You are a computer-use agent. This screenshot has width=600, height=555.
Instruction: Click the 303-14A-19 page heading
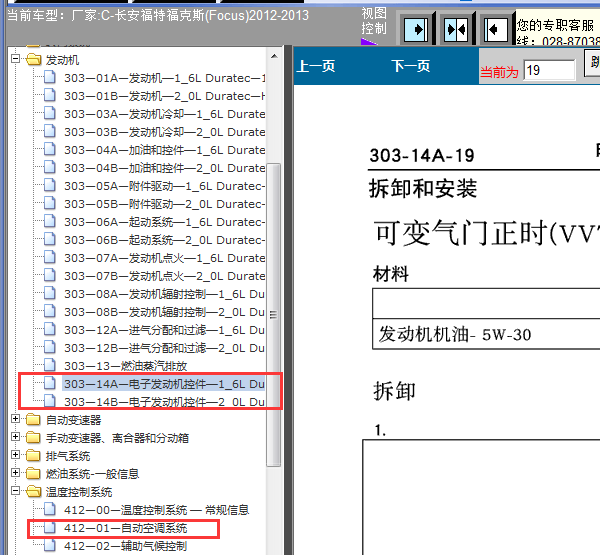pyautogui.click(x=422, y=156)
